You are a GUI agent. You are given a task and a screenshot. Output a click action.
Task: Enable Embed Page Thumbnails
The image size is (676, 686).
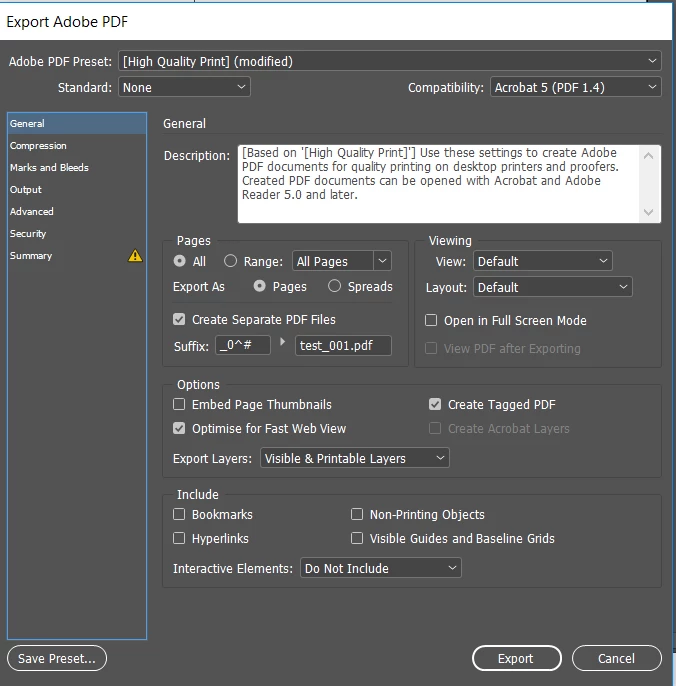click(179, 404)
